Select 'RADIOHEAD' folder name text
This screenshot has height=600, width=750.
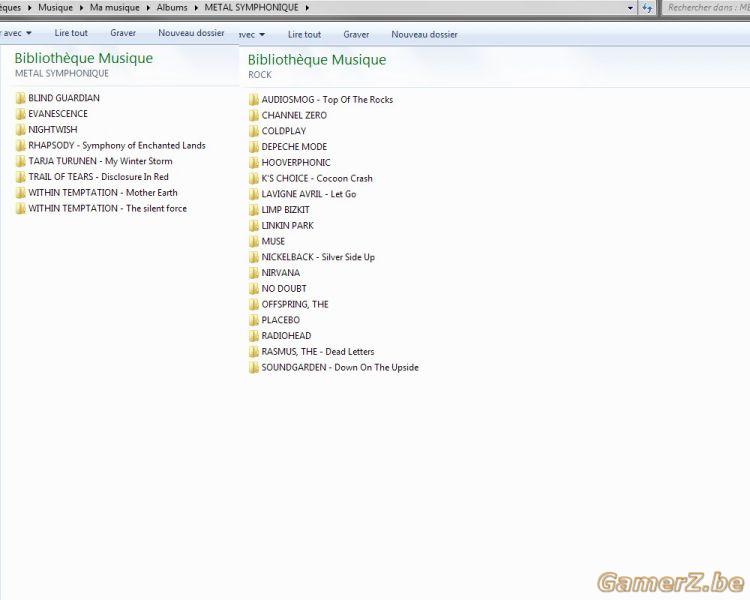coord(286,336)
